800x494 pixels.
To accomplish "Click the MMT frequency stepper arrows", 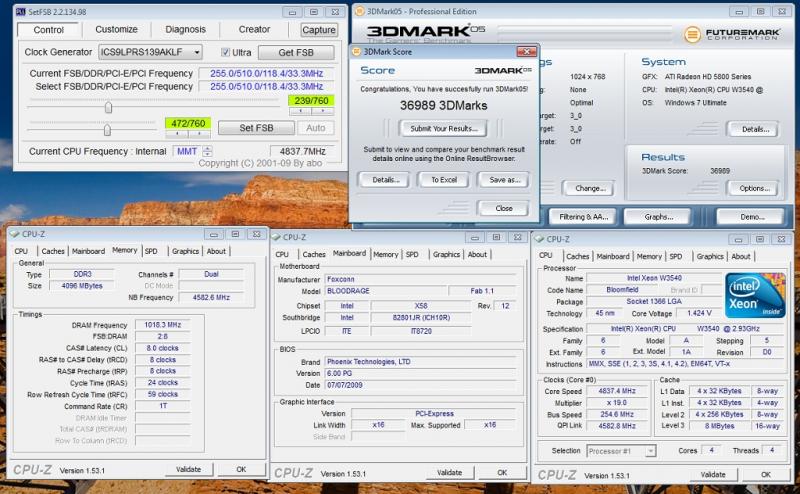I will pyautogui.click(x=207, y=152).
